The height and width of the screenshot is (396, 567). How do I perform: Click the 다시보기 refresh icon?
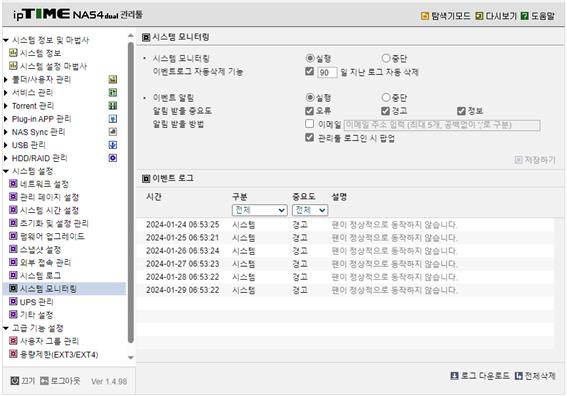pos(479,16)
